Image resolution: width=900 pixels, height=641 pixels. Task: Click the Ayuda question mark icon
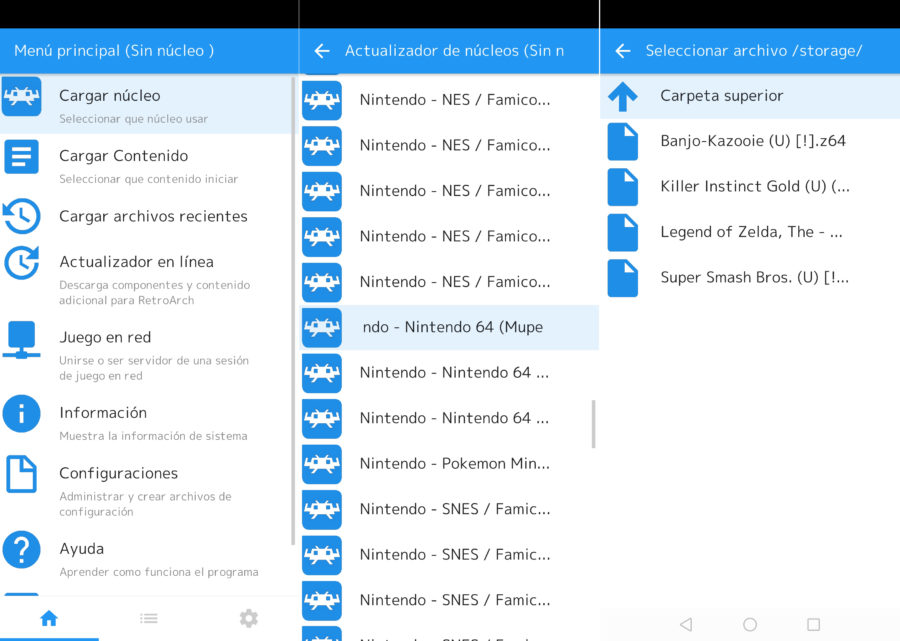pyautogui.click(x=22, y=549)
